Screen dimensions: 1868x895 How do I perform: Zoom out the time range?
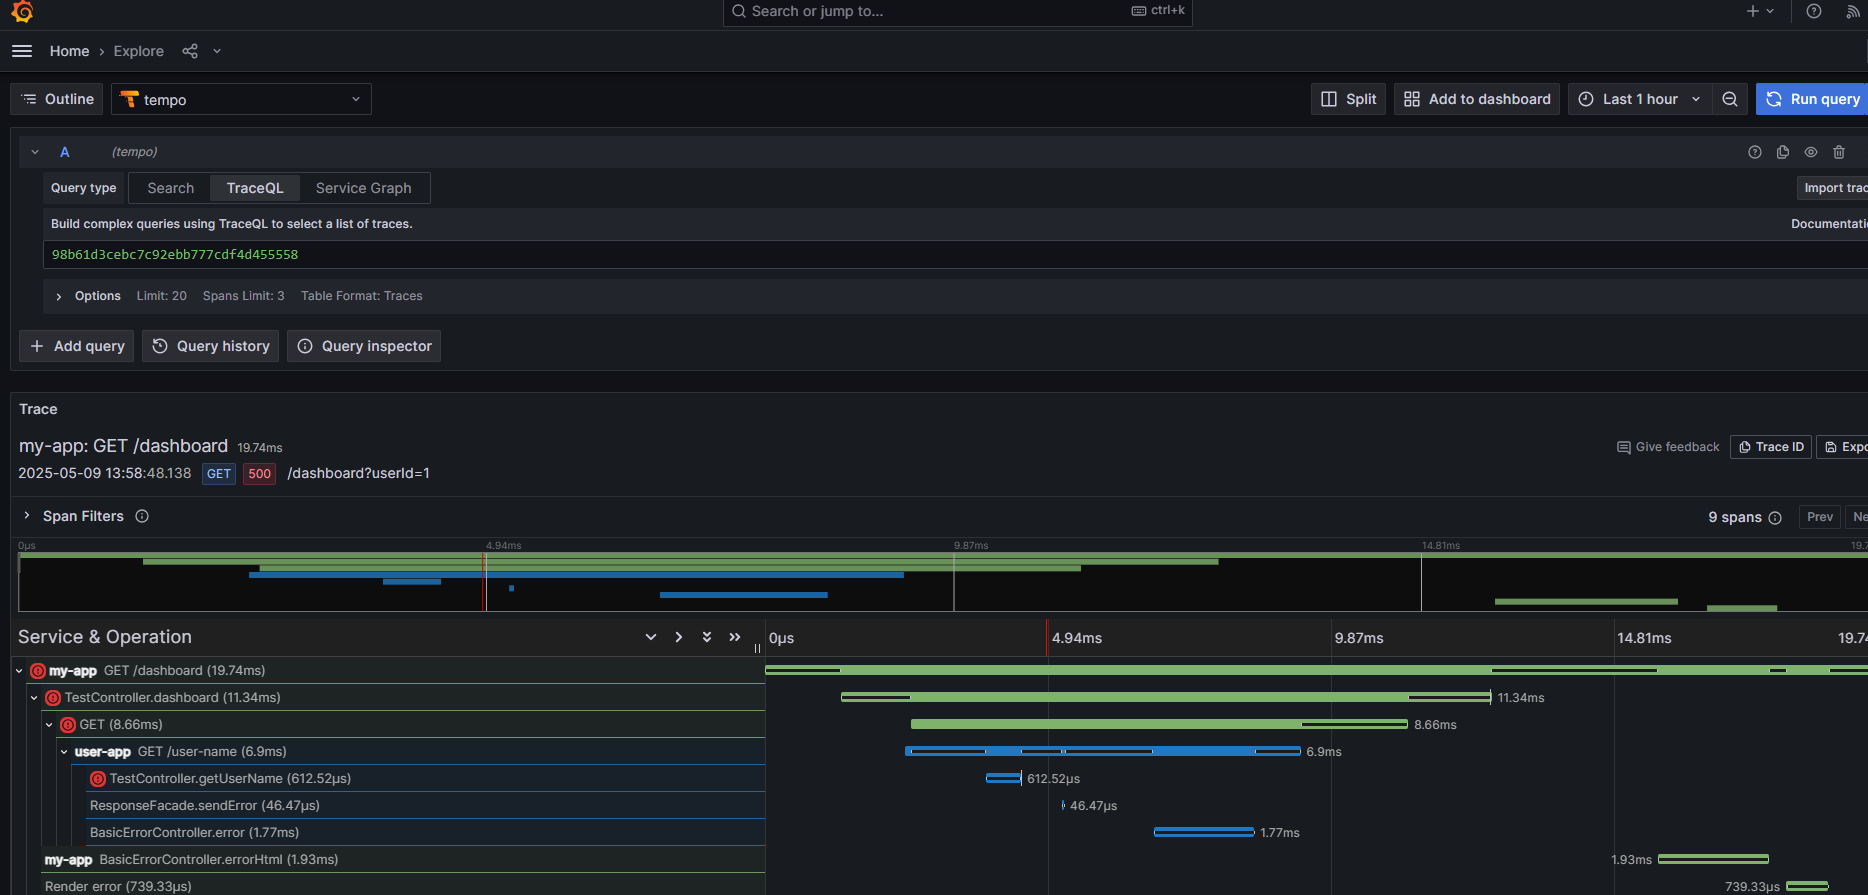coord(1730,99)
